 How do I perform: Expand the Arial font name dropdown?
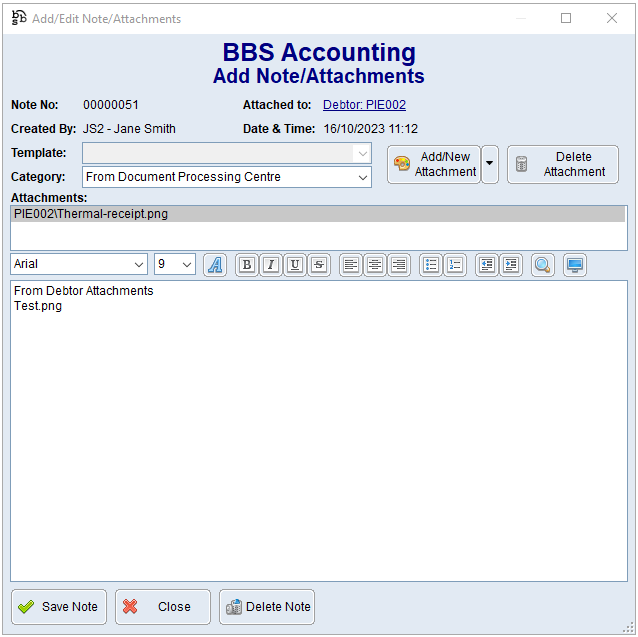138,264
